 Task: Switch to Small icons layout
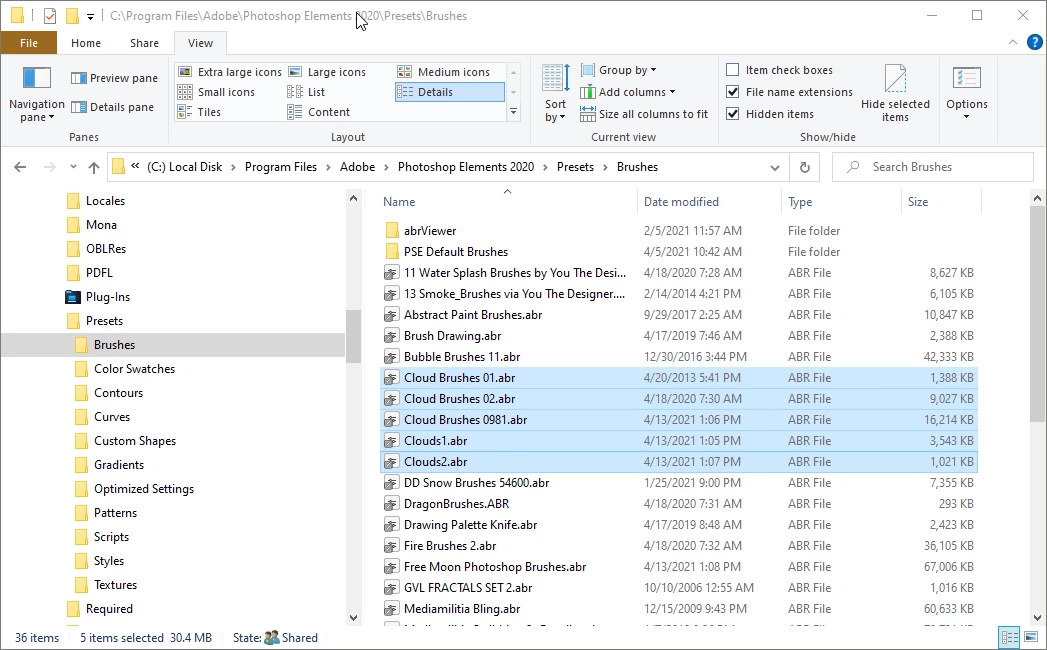(x=216, y=92)
